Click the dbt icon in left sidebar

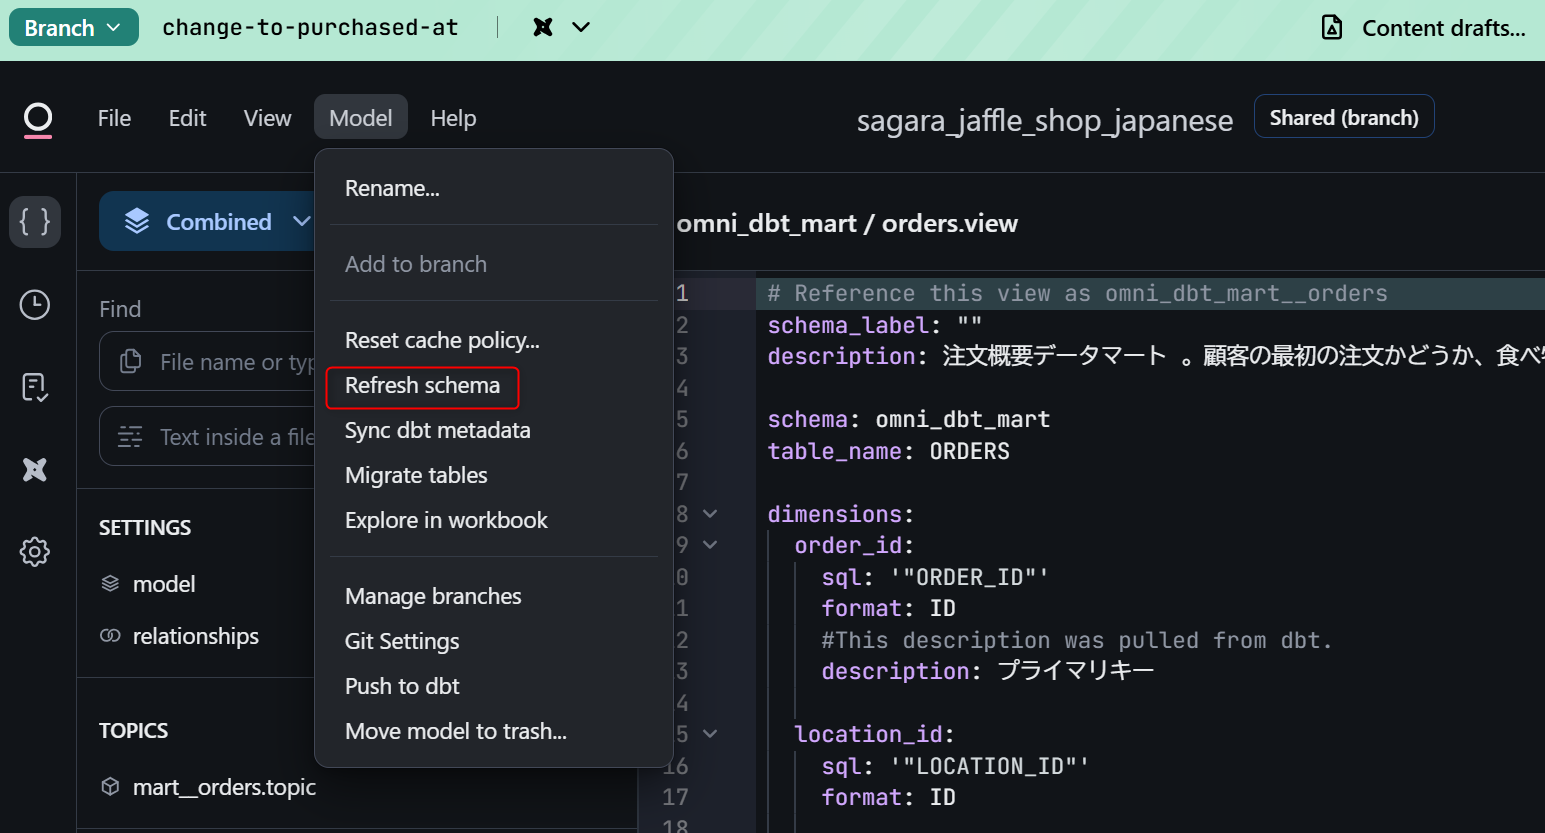35,469
